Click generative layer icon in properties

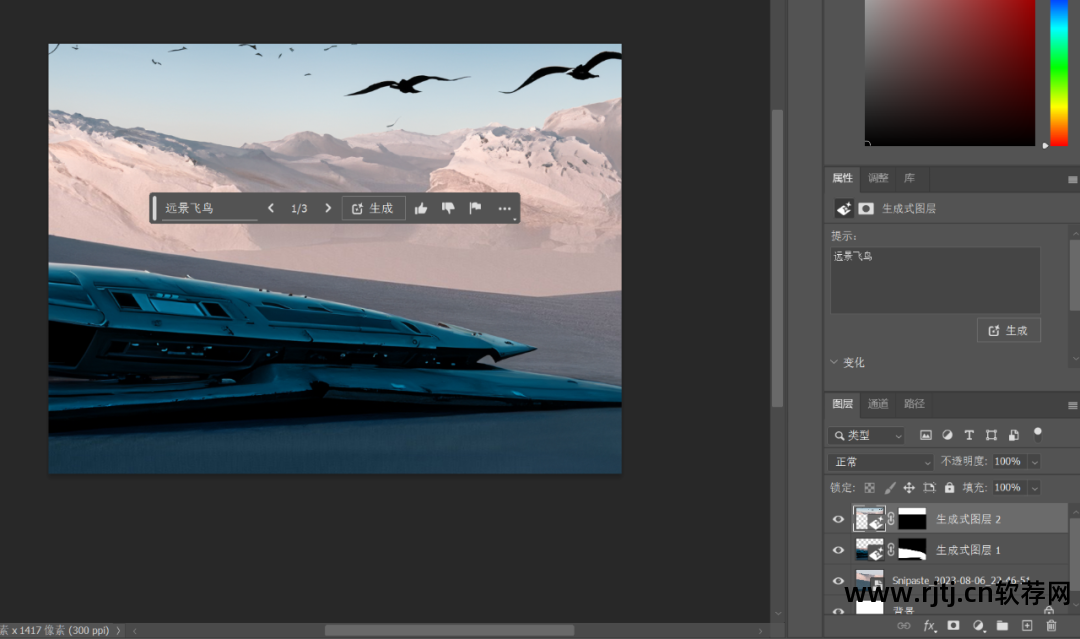click(x=843, y=208)
